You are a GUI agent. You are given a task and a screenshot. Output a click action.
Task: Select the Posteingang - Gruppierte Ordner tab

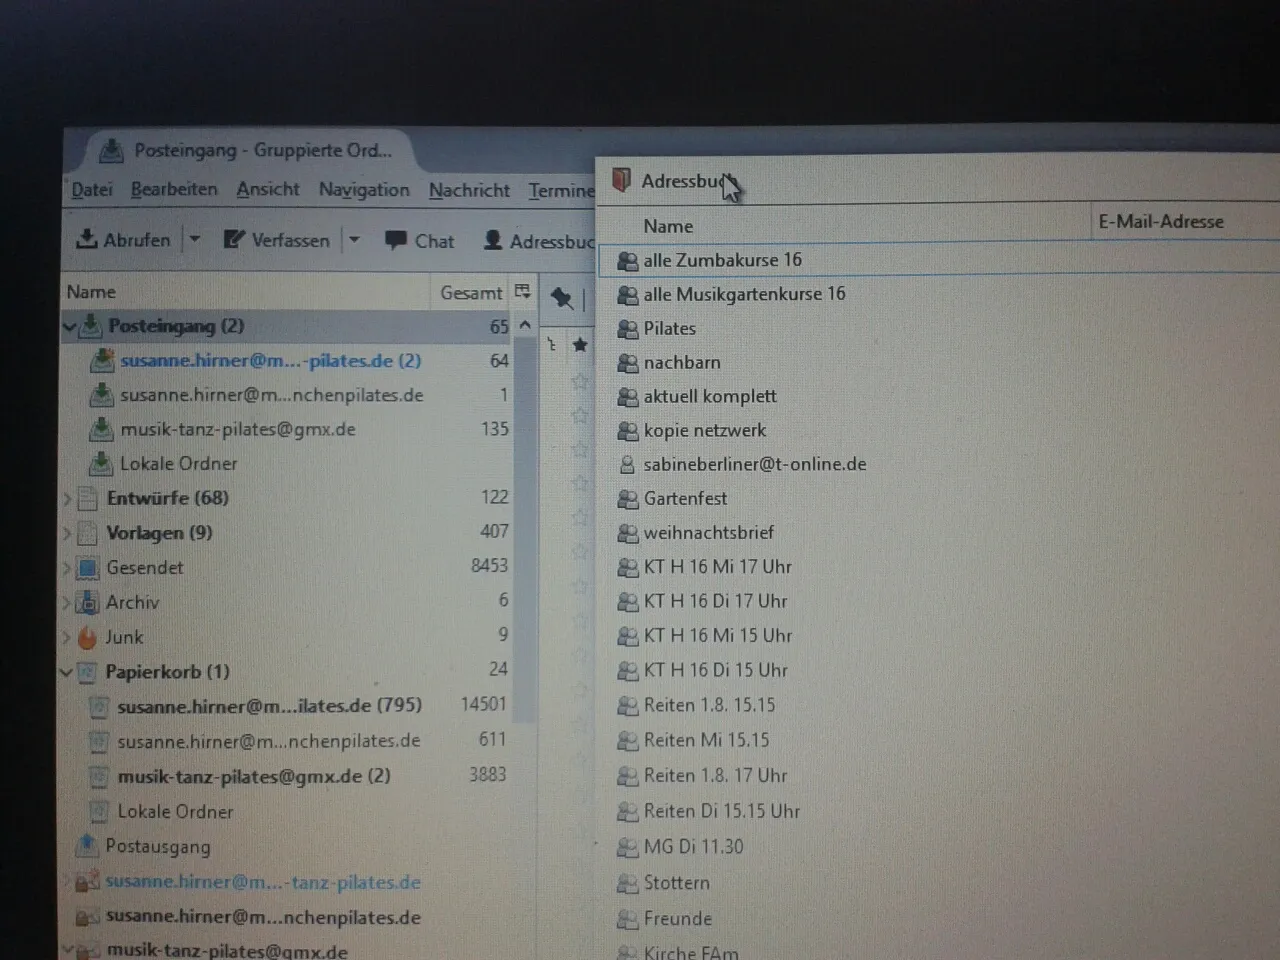(x=246, y=151)
